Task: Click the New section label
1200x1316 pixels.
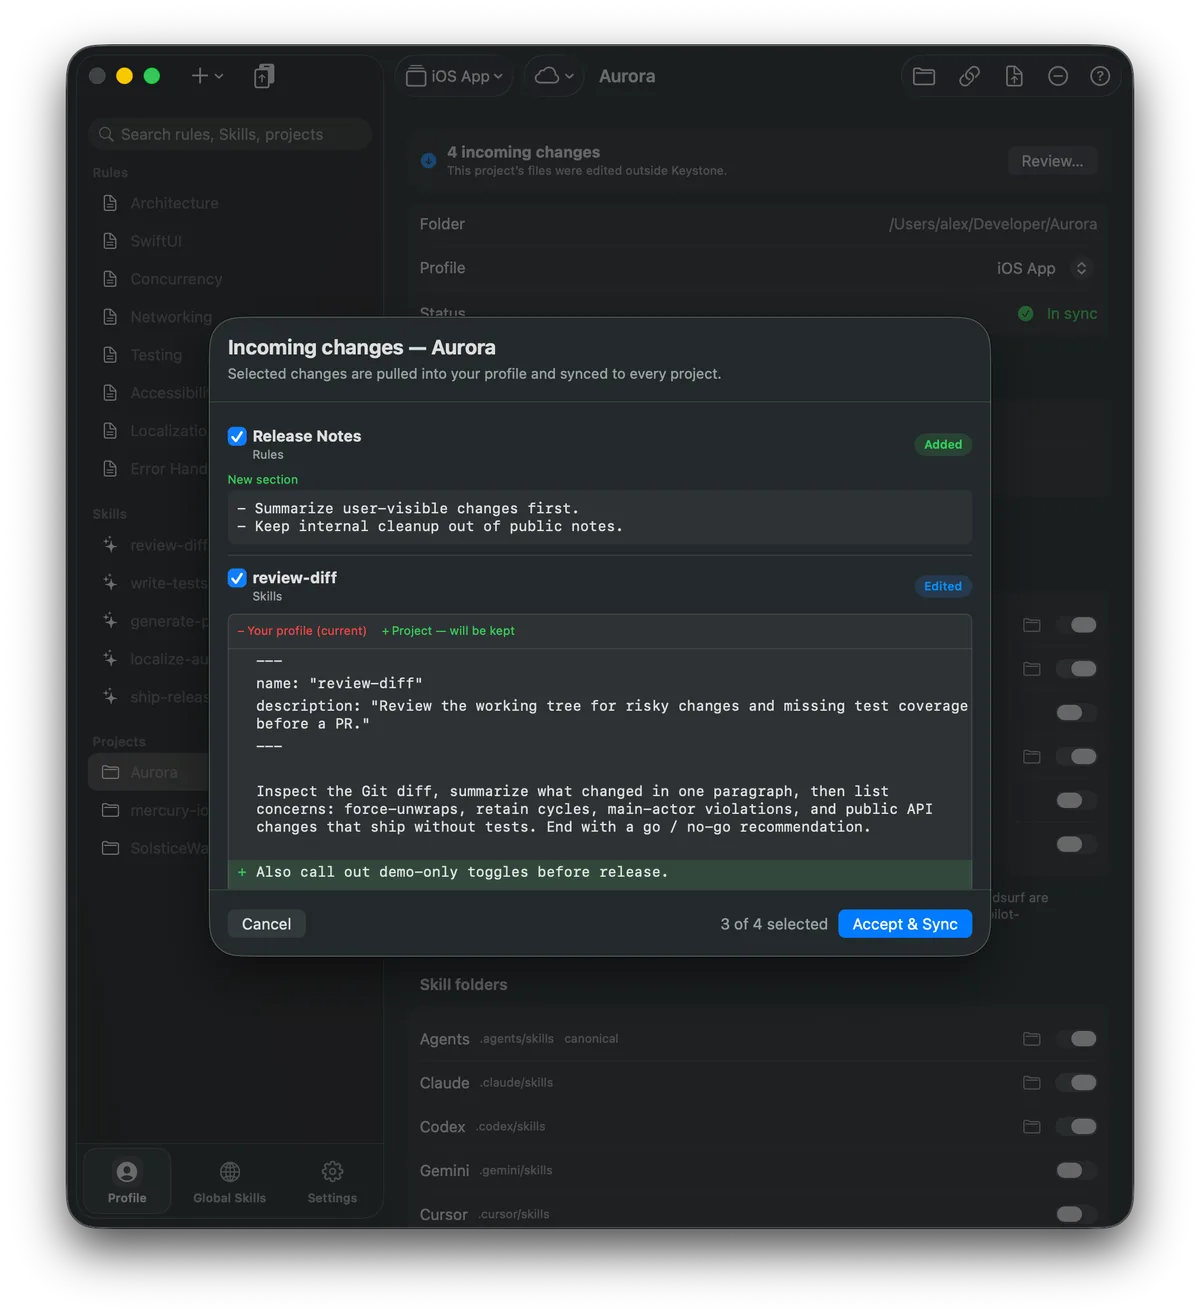Action: (x=263, y=480)
